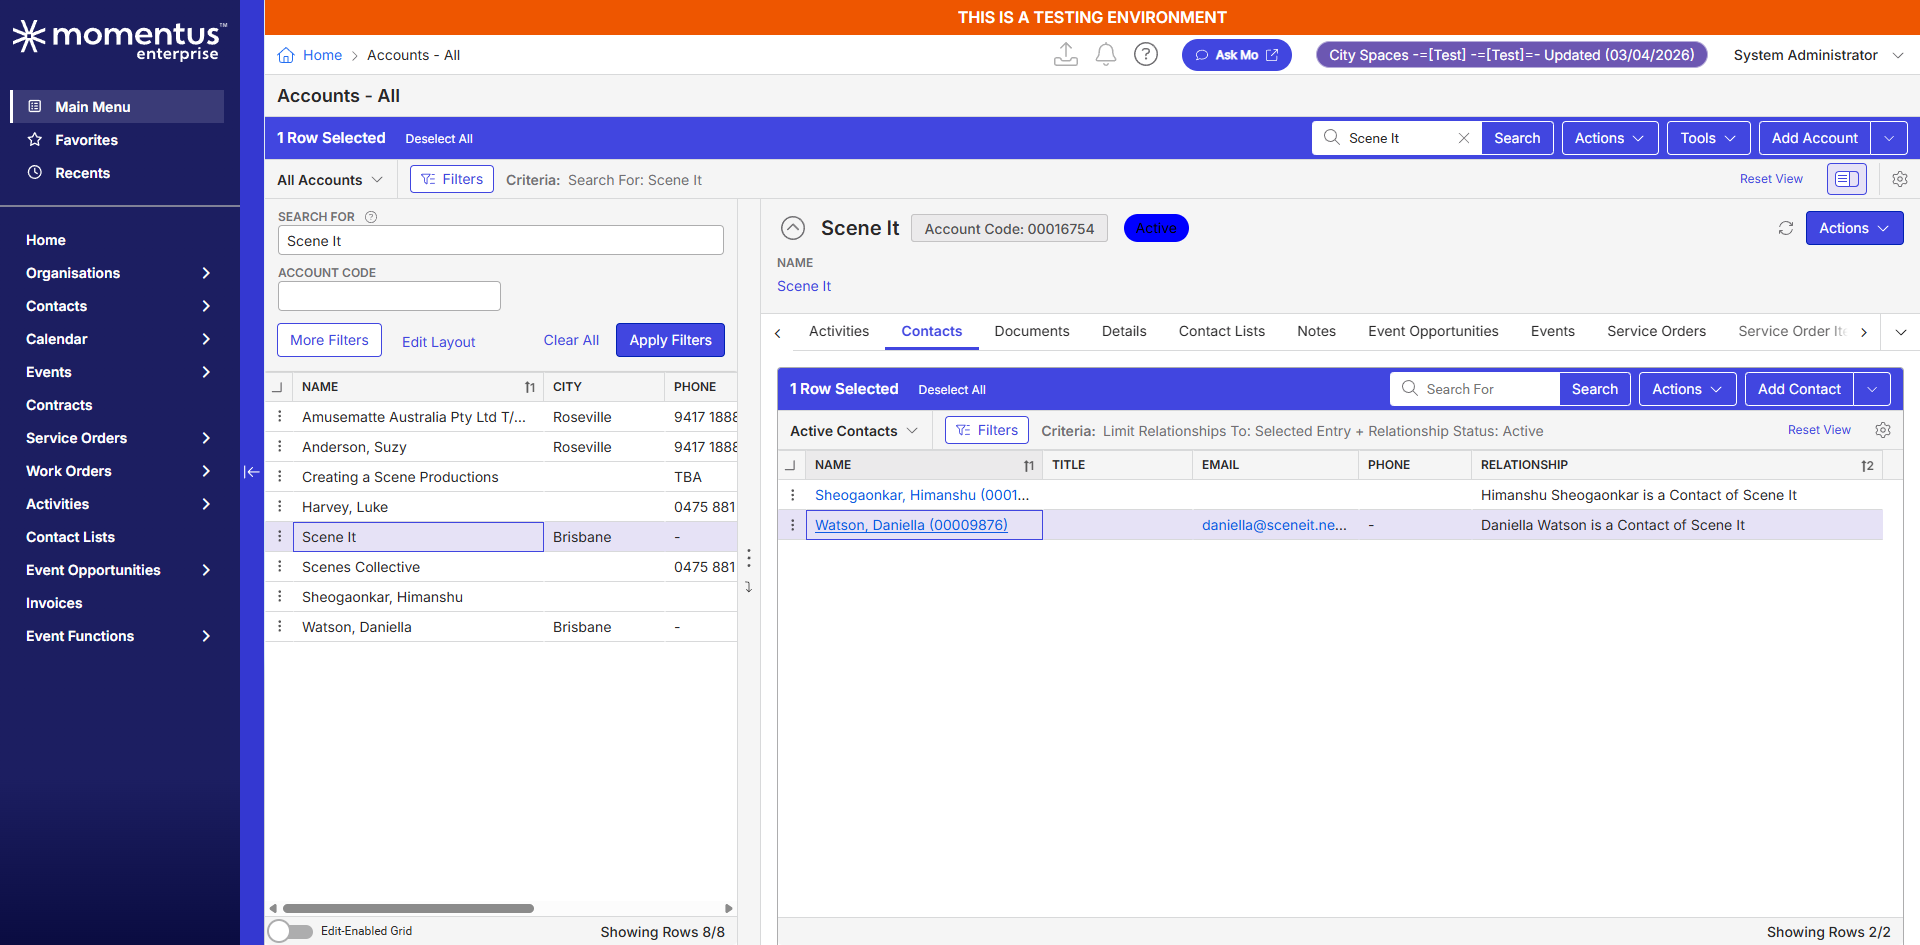Open row menu for Himanshu Sheogaonkar contact
This screenshot has height=945, width=1920.
[x=793, y=495]
